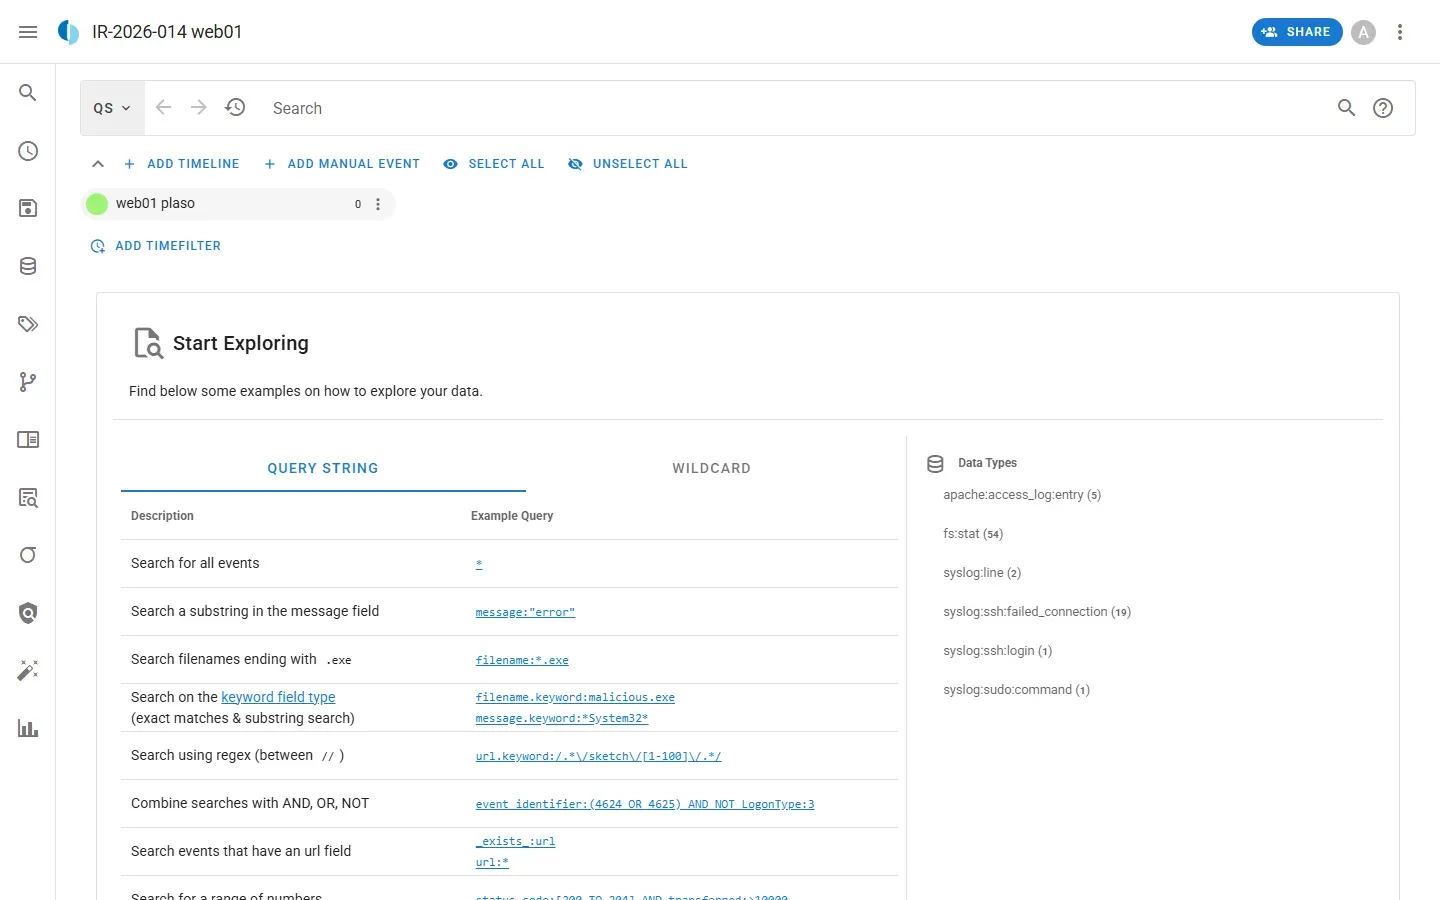1440x900 pixels.
Task: Select syslog:ssh:failed_connection data type
Action: 1037,612
